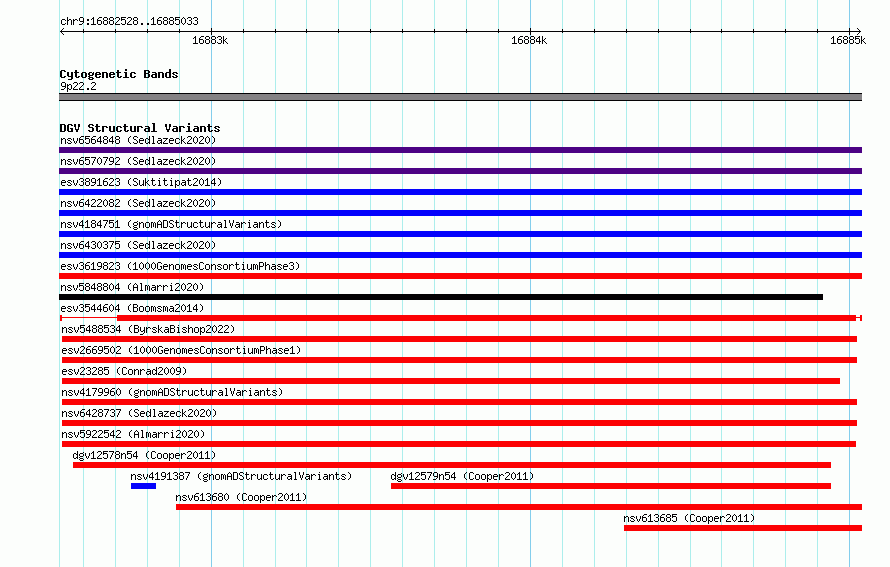Click the chr9:16882528..16885033 coordinates text
890x567 pixels.
tap(129, 22)
